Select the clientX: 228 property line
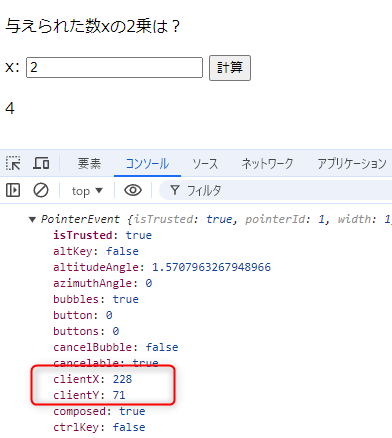Viewport: 392px width, 438px height. 93,379
